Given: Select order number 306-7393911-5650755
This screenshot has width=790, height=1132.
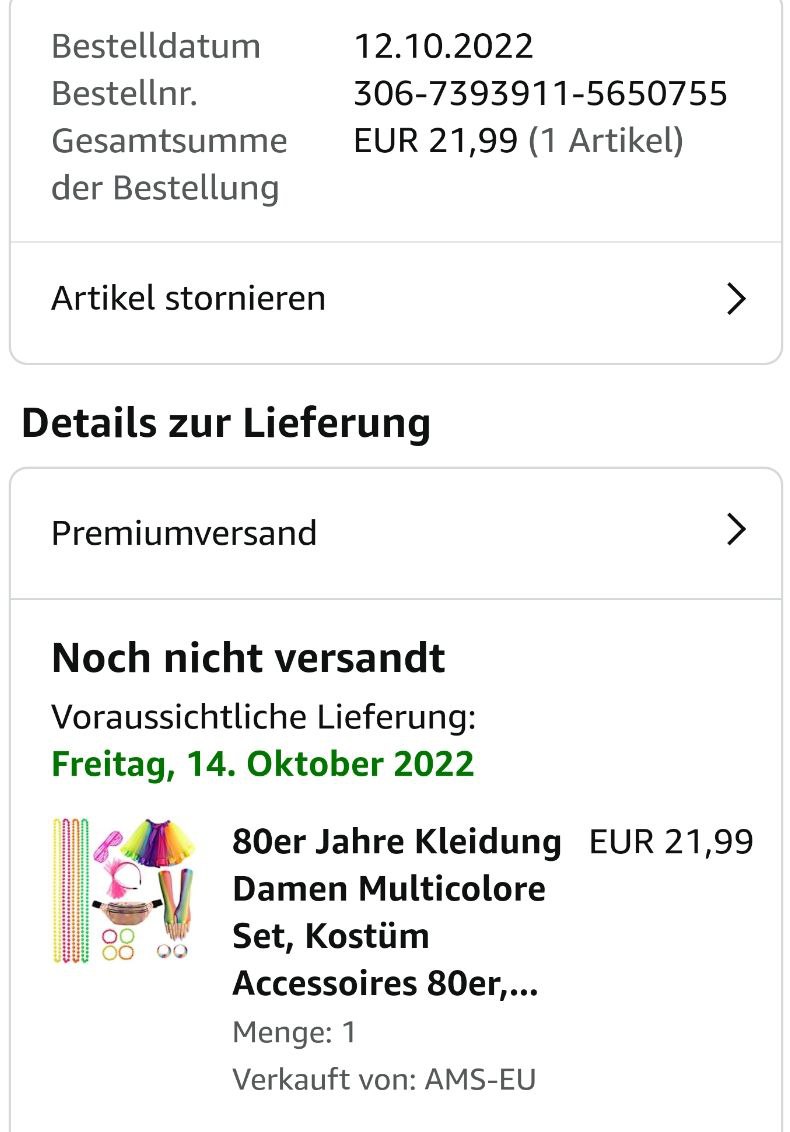Looking at the screenshot, I should pyautogui.click(x=540, y=93).
